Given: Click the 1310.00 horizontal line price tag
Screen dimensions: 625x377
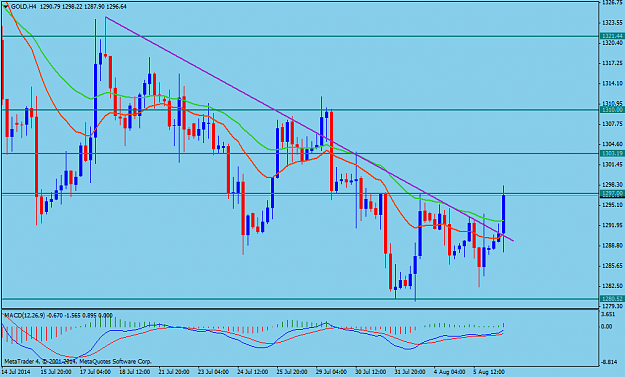Looking at the screenshot, I should click(611, 110).
